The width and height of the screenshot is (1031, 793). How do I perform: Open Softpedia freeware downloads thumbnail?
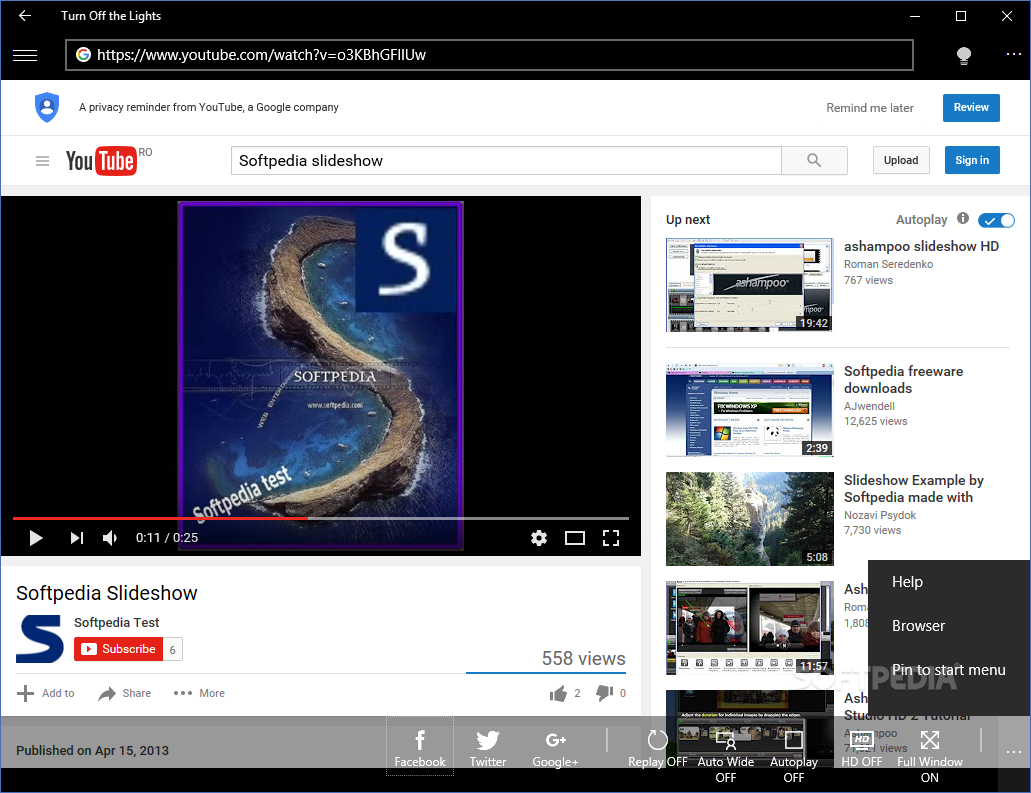click(749, 410)
